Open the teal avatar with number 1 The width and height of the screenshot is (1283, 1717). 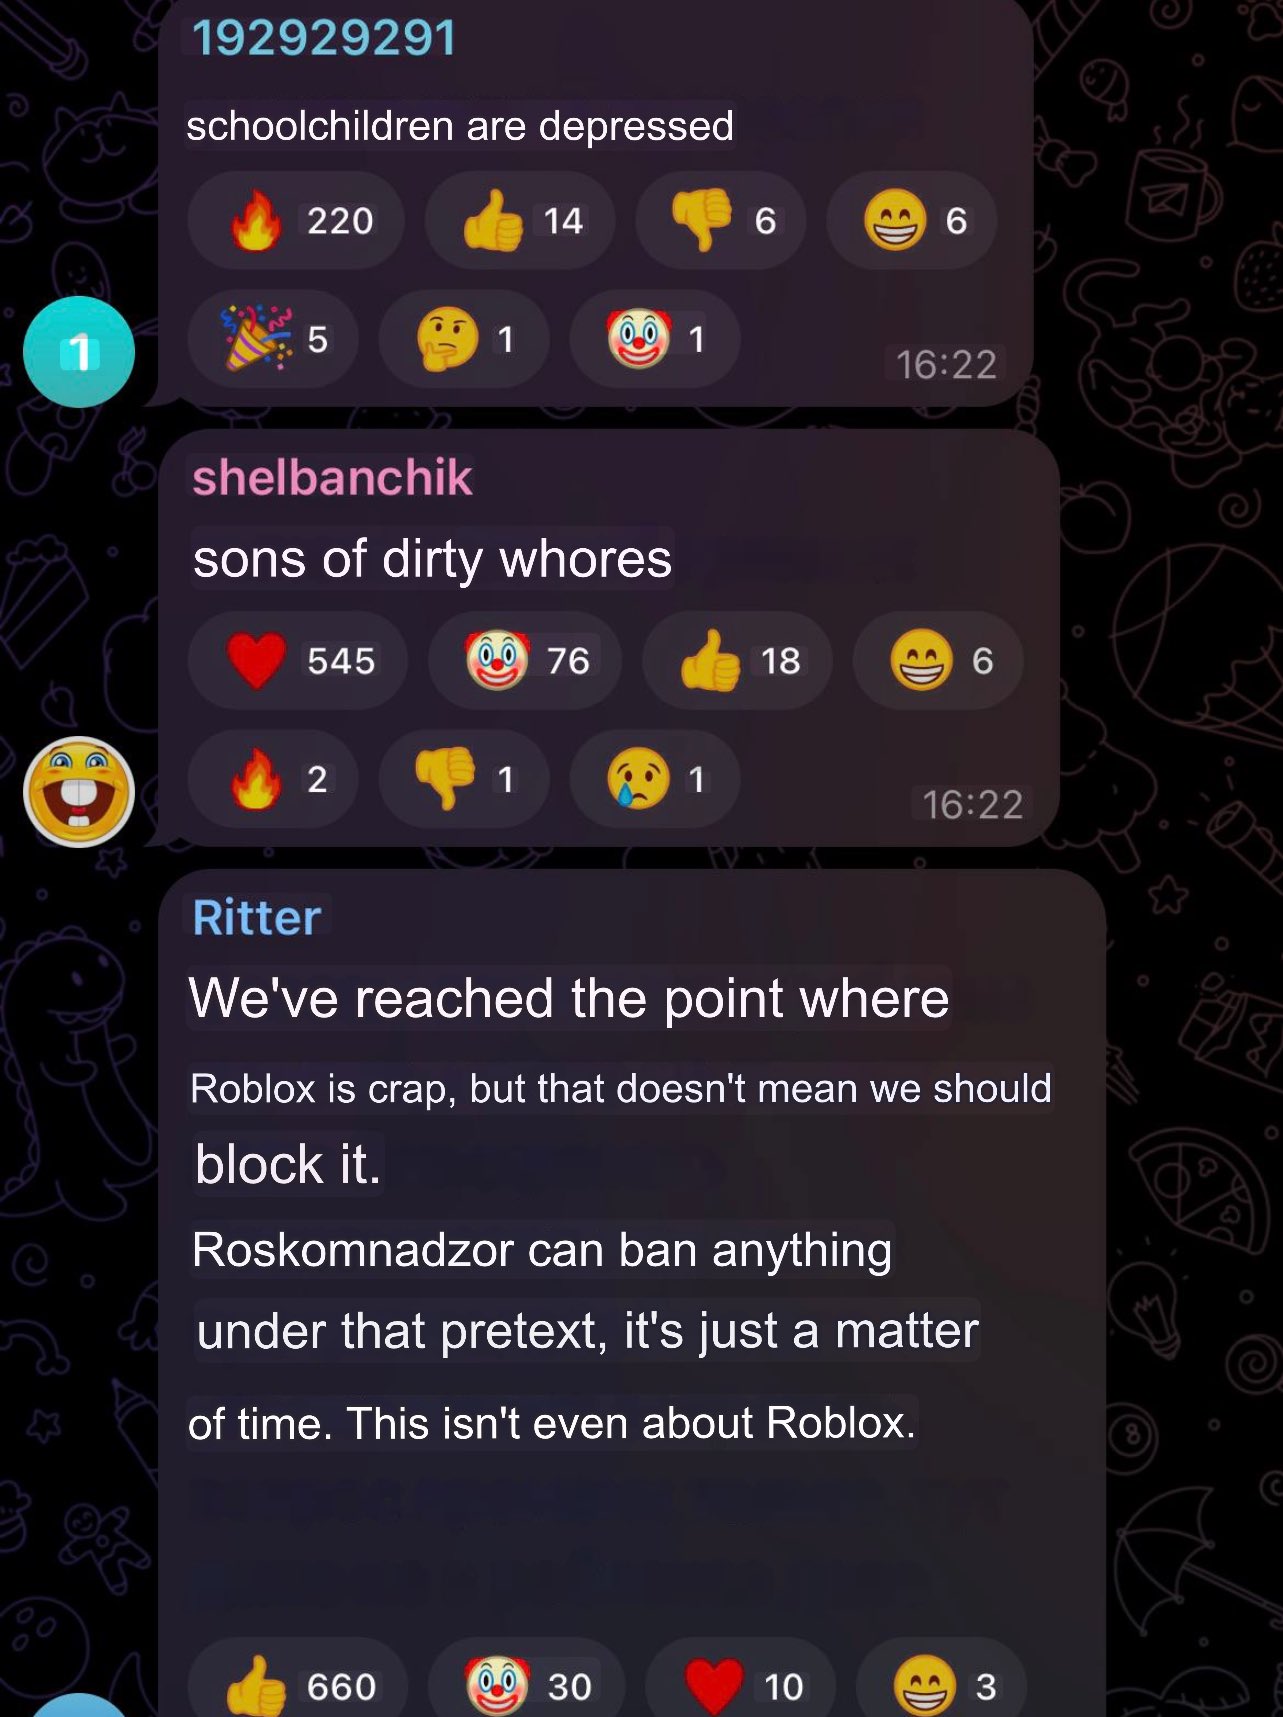click(x=79, y=352)
